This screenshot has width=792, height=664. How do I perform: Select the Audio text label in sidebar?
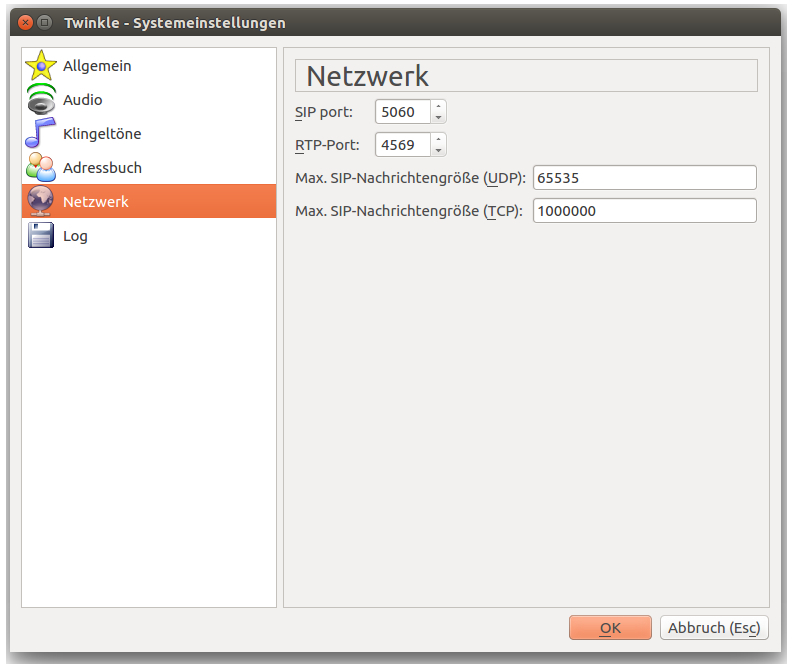(x=82, y=100)
